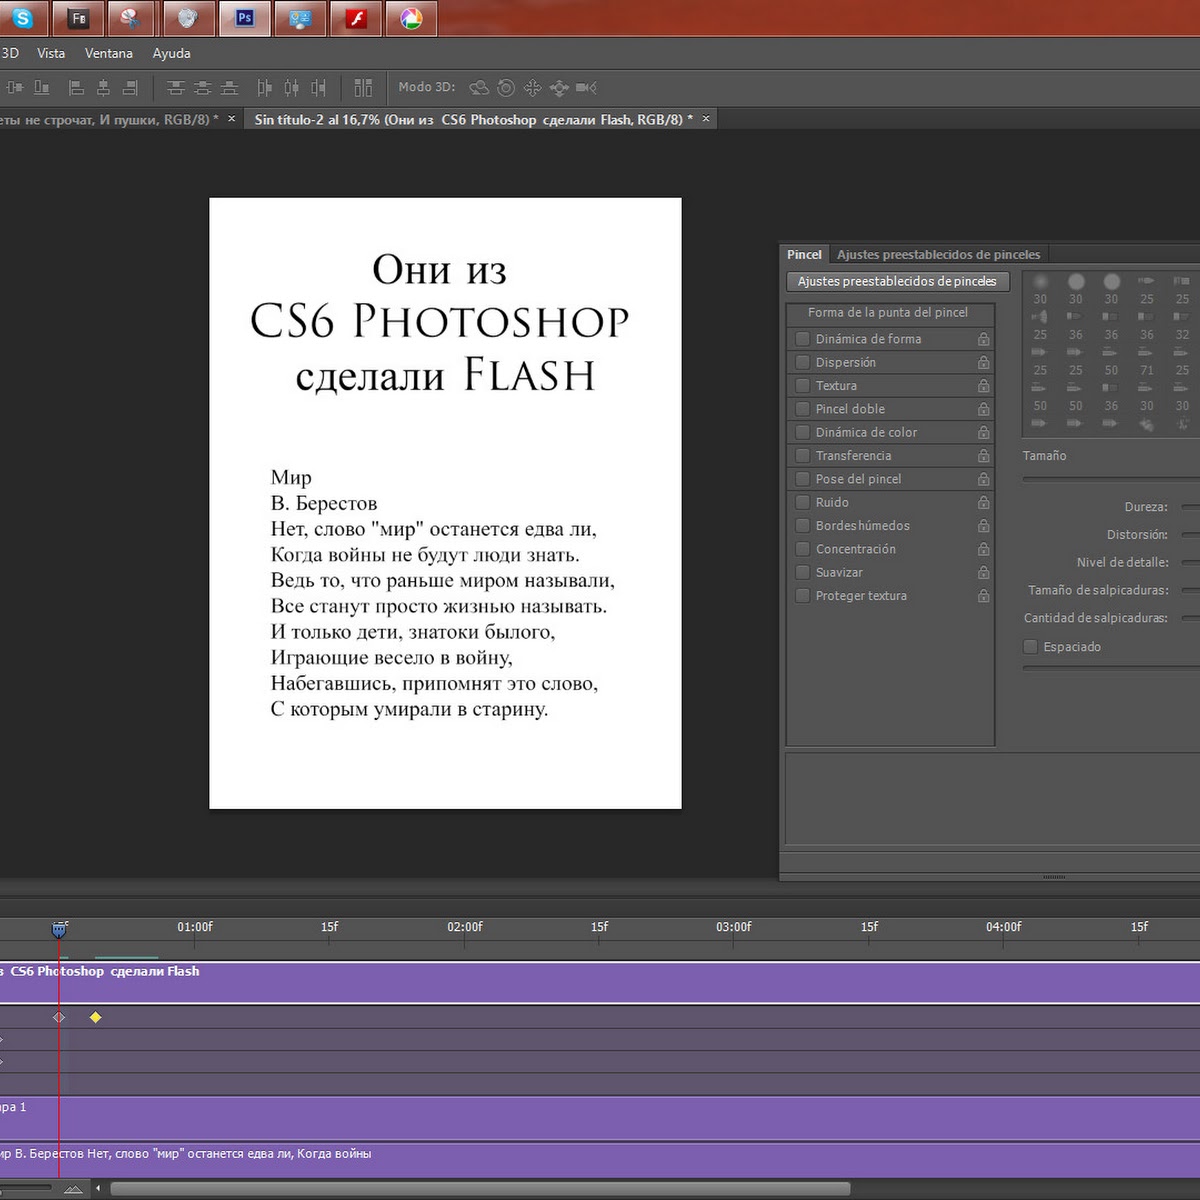Enable Dinámica de forma checkbox
Viewport: 1200px width, 1200px height.
tap(802, 339)
